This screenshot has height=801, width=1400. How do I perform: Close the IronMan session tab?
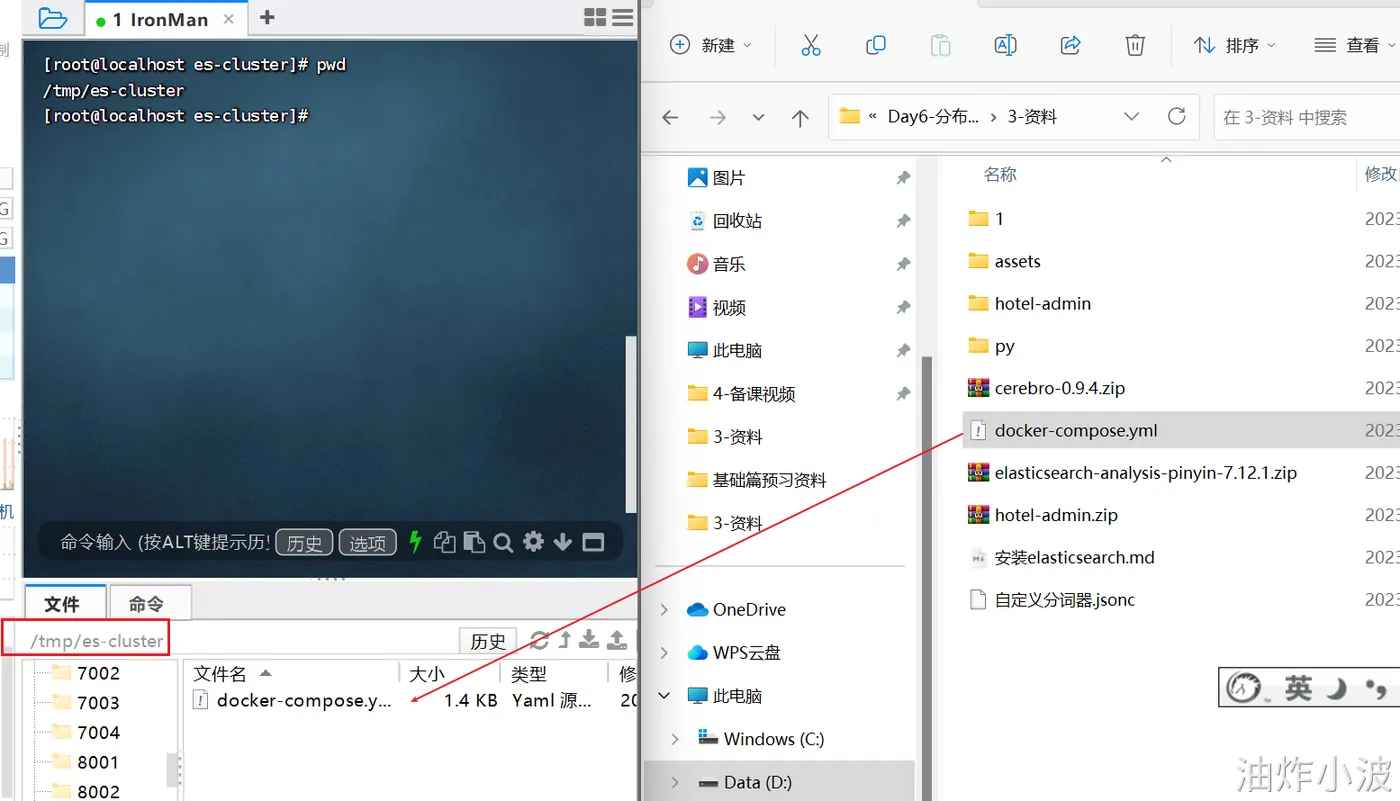(x=229, y=19)
